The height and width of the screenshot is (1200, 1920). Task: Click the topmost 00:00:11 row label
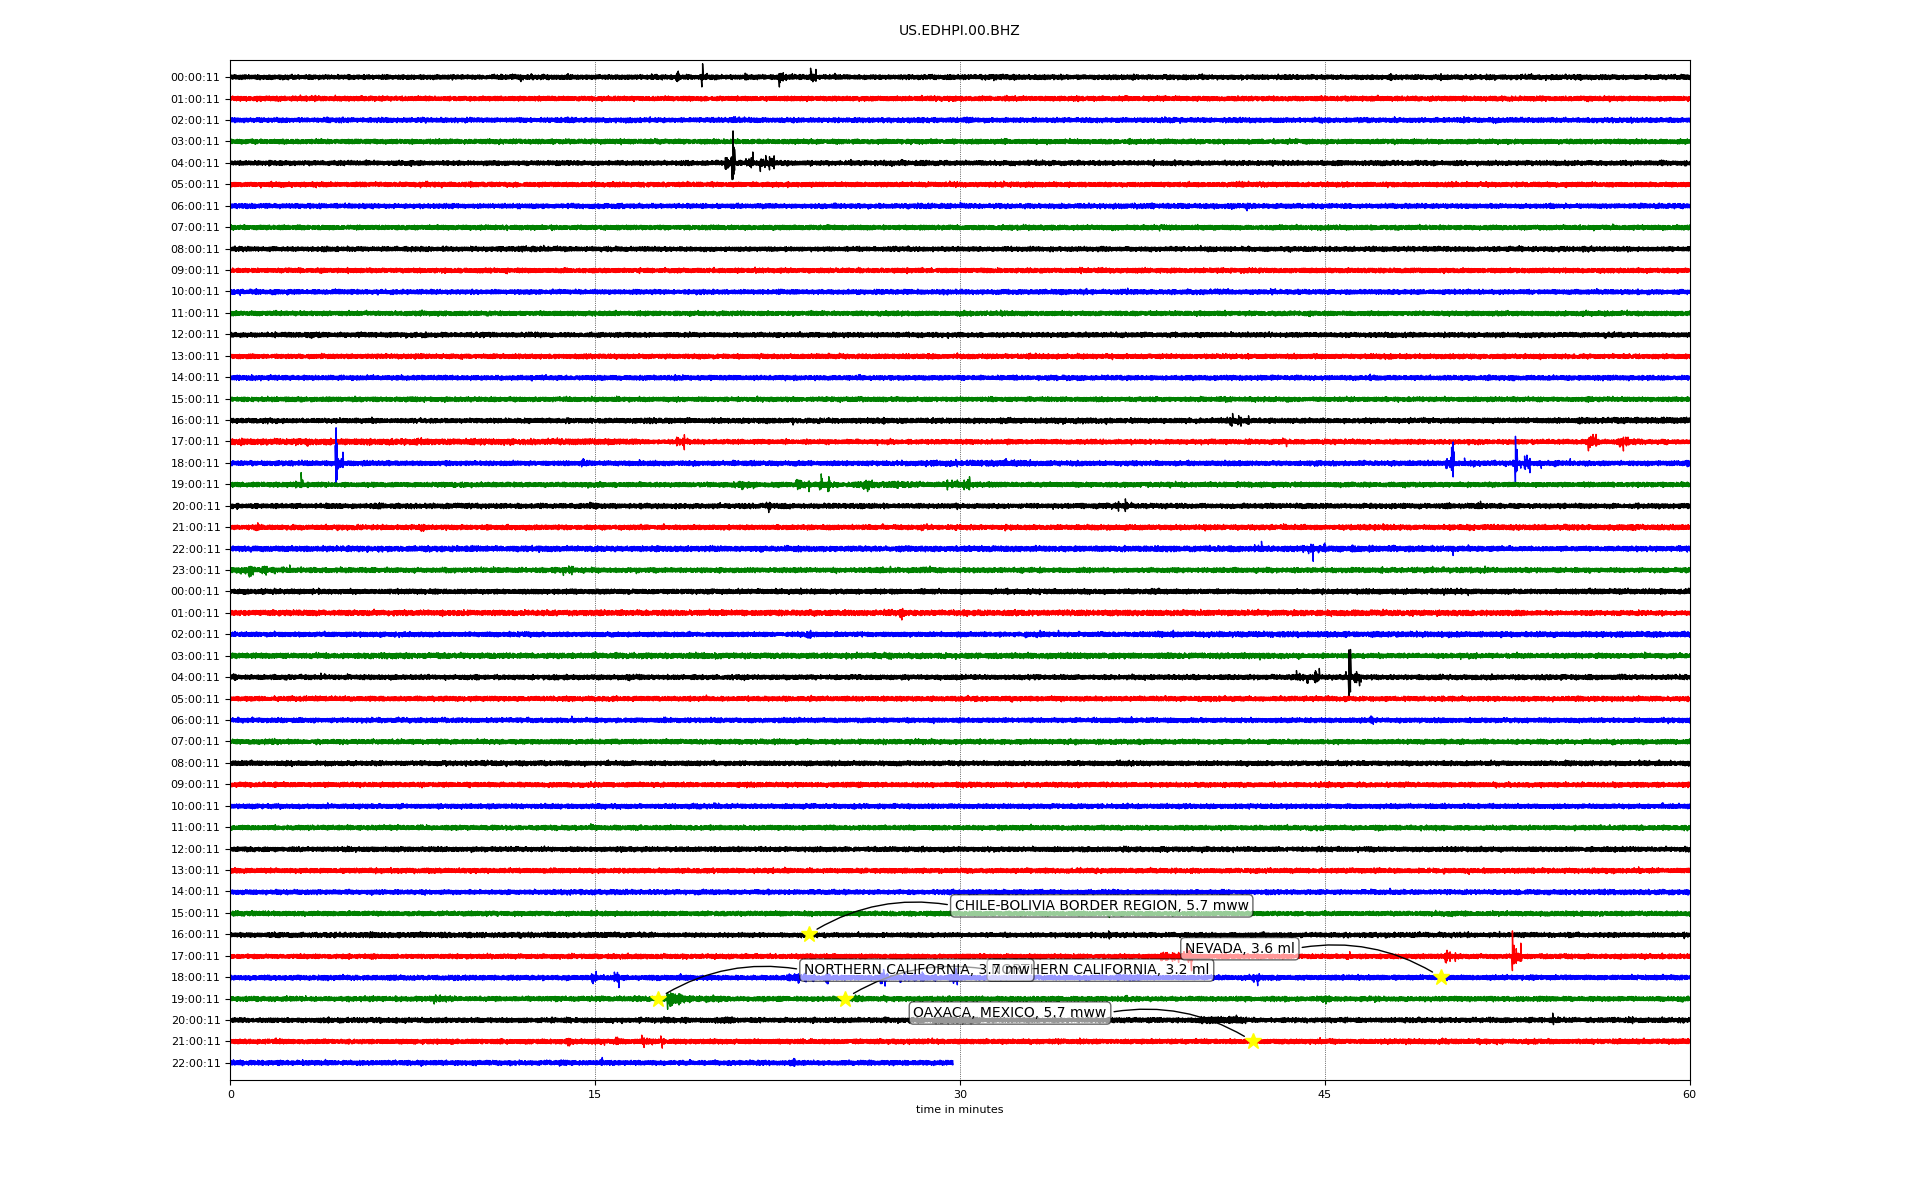tap(195, 78)
